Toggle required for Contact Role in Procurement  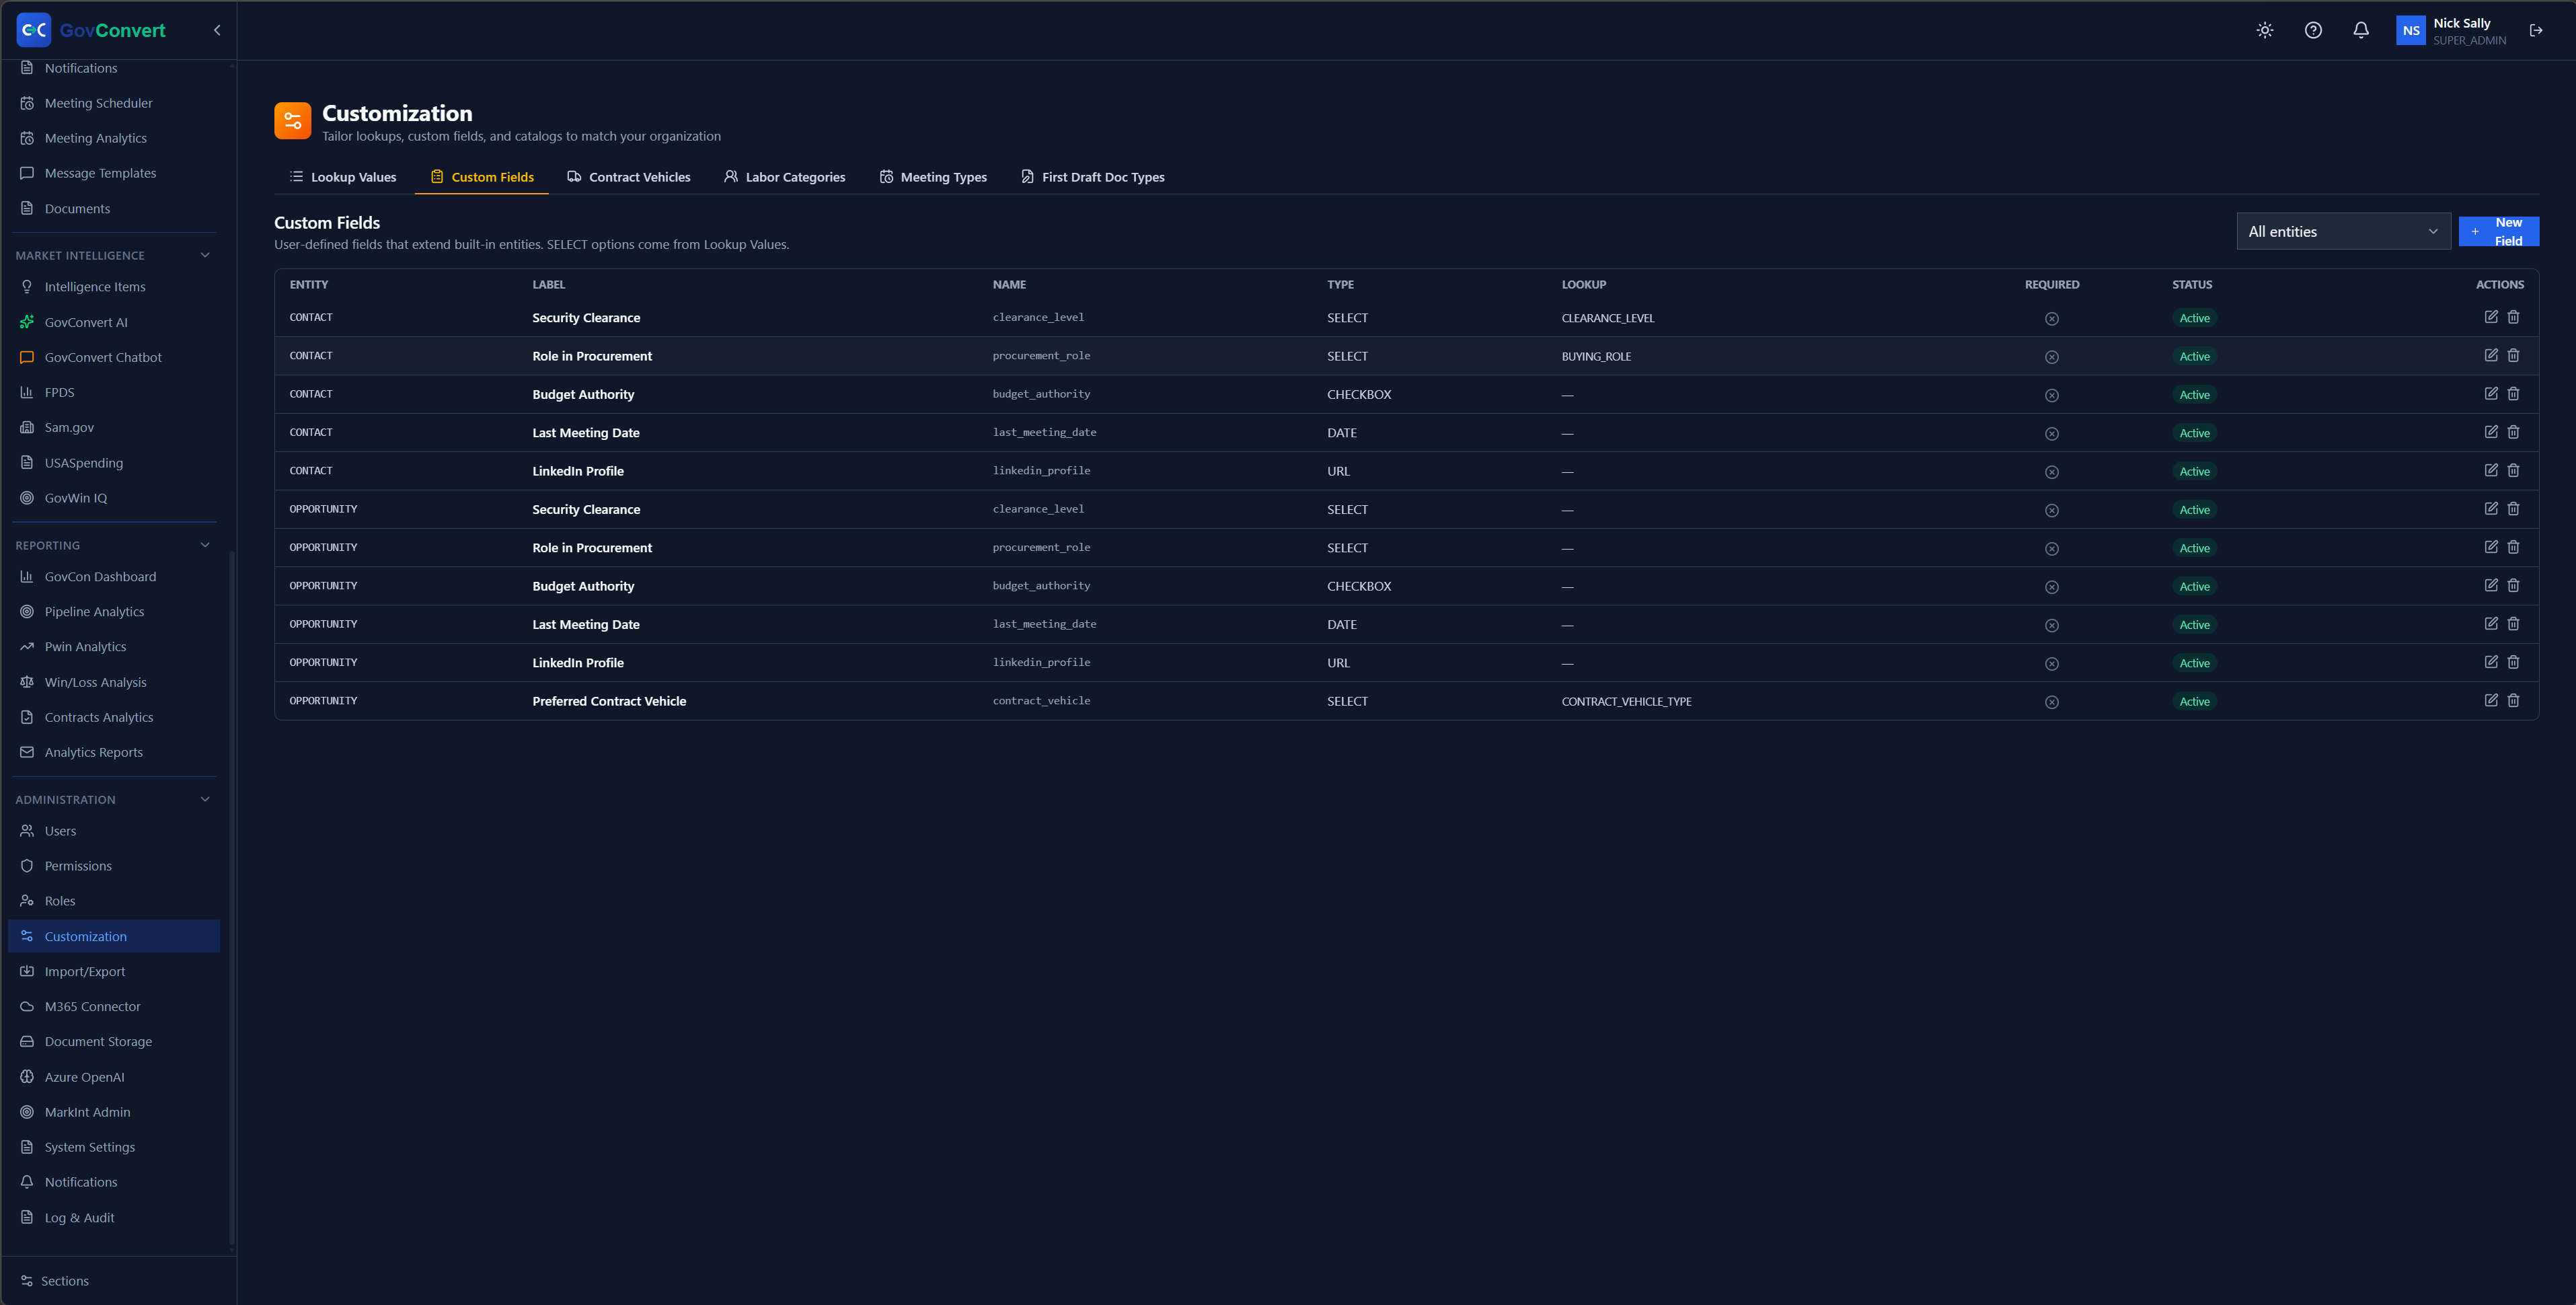click(2052, 357)
